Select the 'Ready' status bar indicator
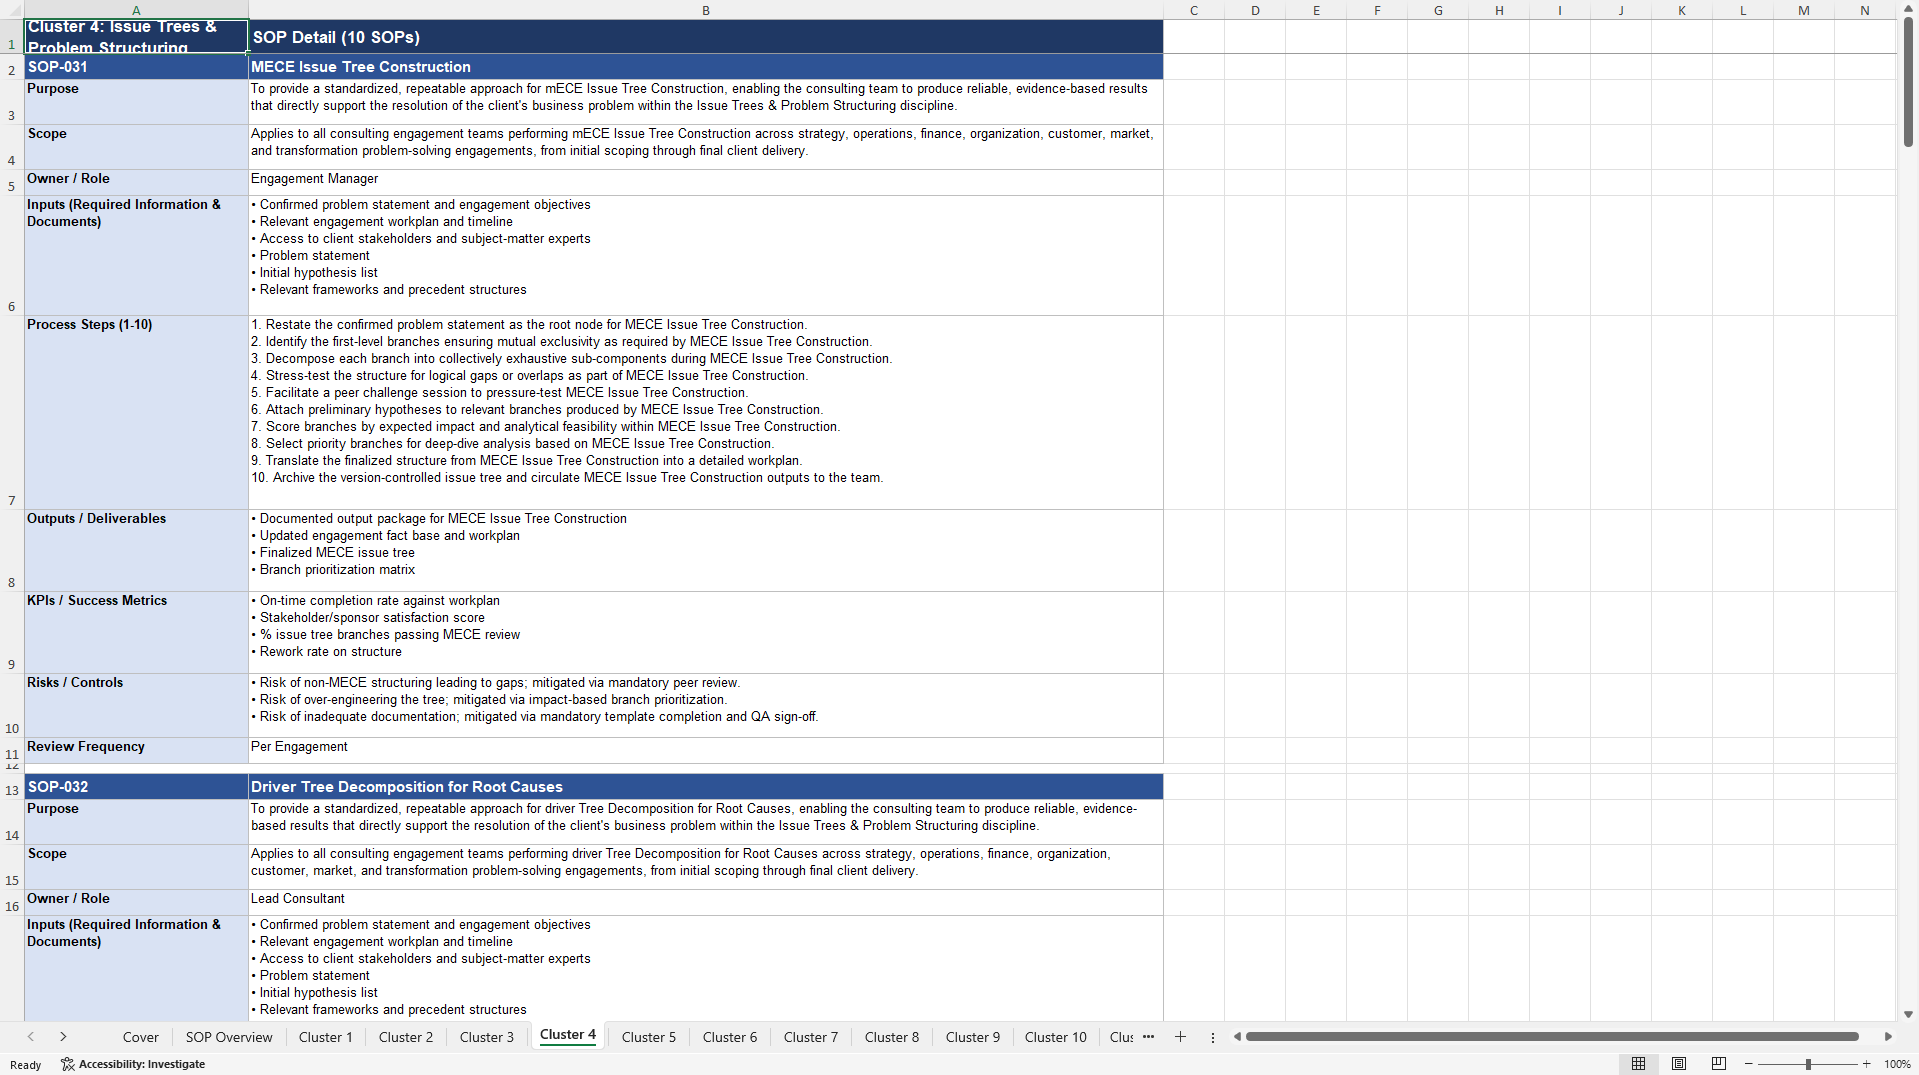The width and height of the screenshot is (1919, 1075). 26,1064
